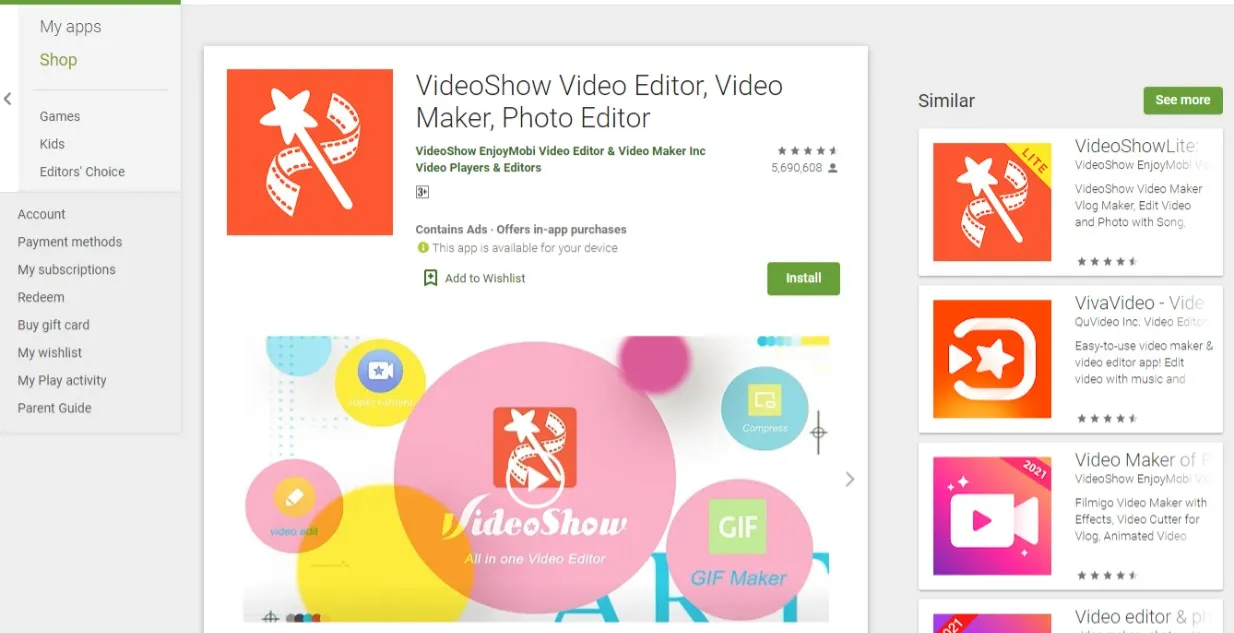This screenshot has height=633, width=1234.
Task: Collapse the left sidebar with arrow
Action: (8, 99)
